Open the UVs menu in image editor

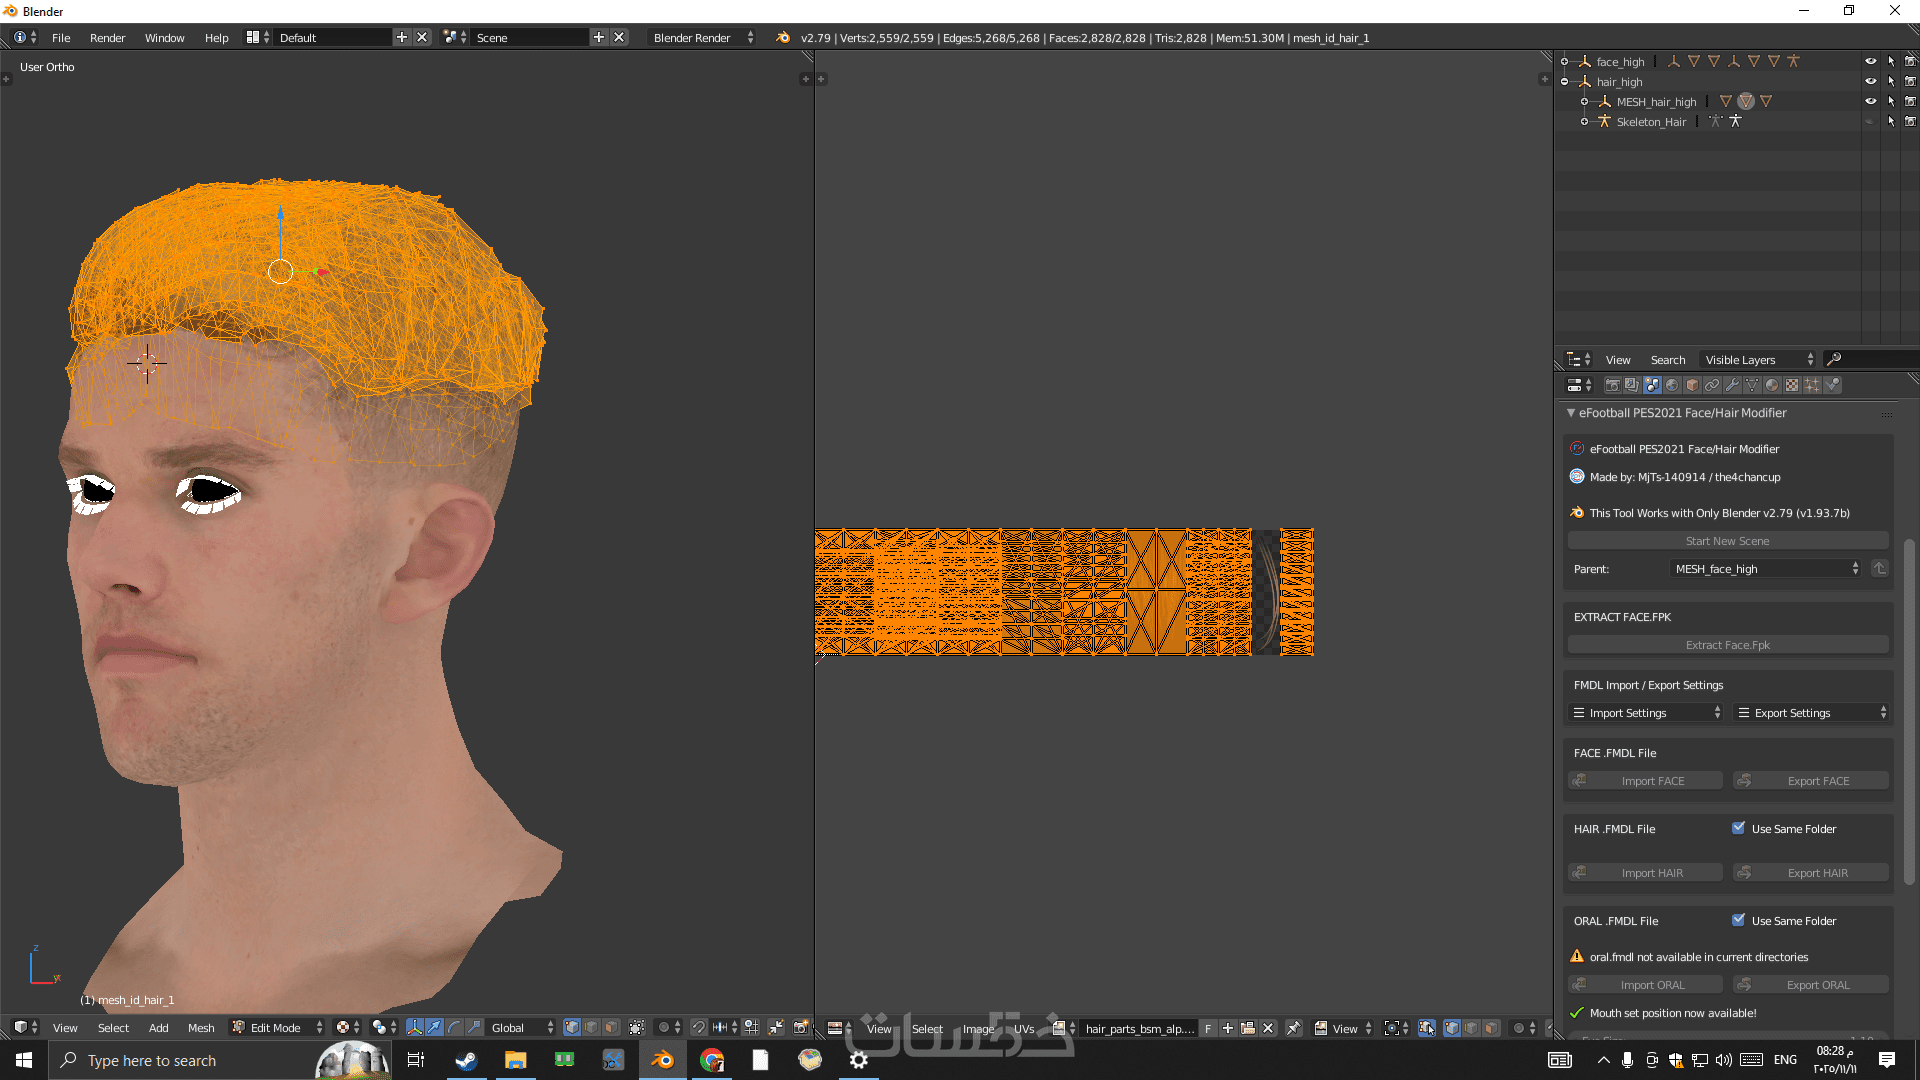click(1023, 1028)
